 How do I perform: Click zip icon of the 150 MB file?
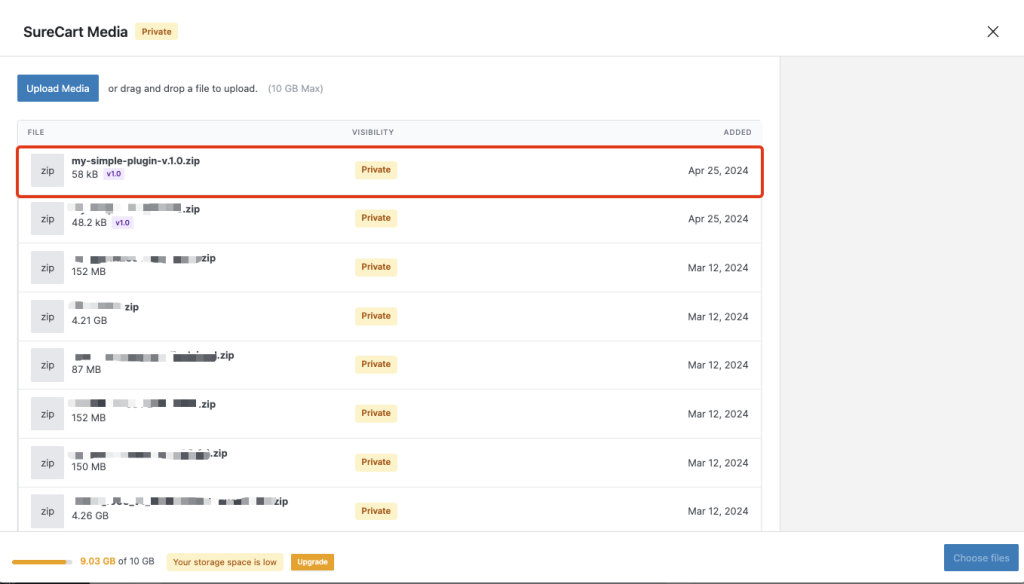tap(47, 462)
